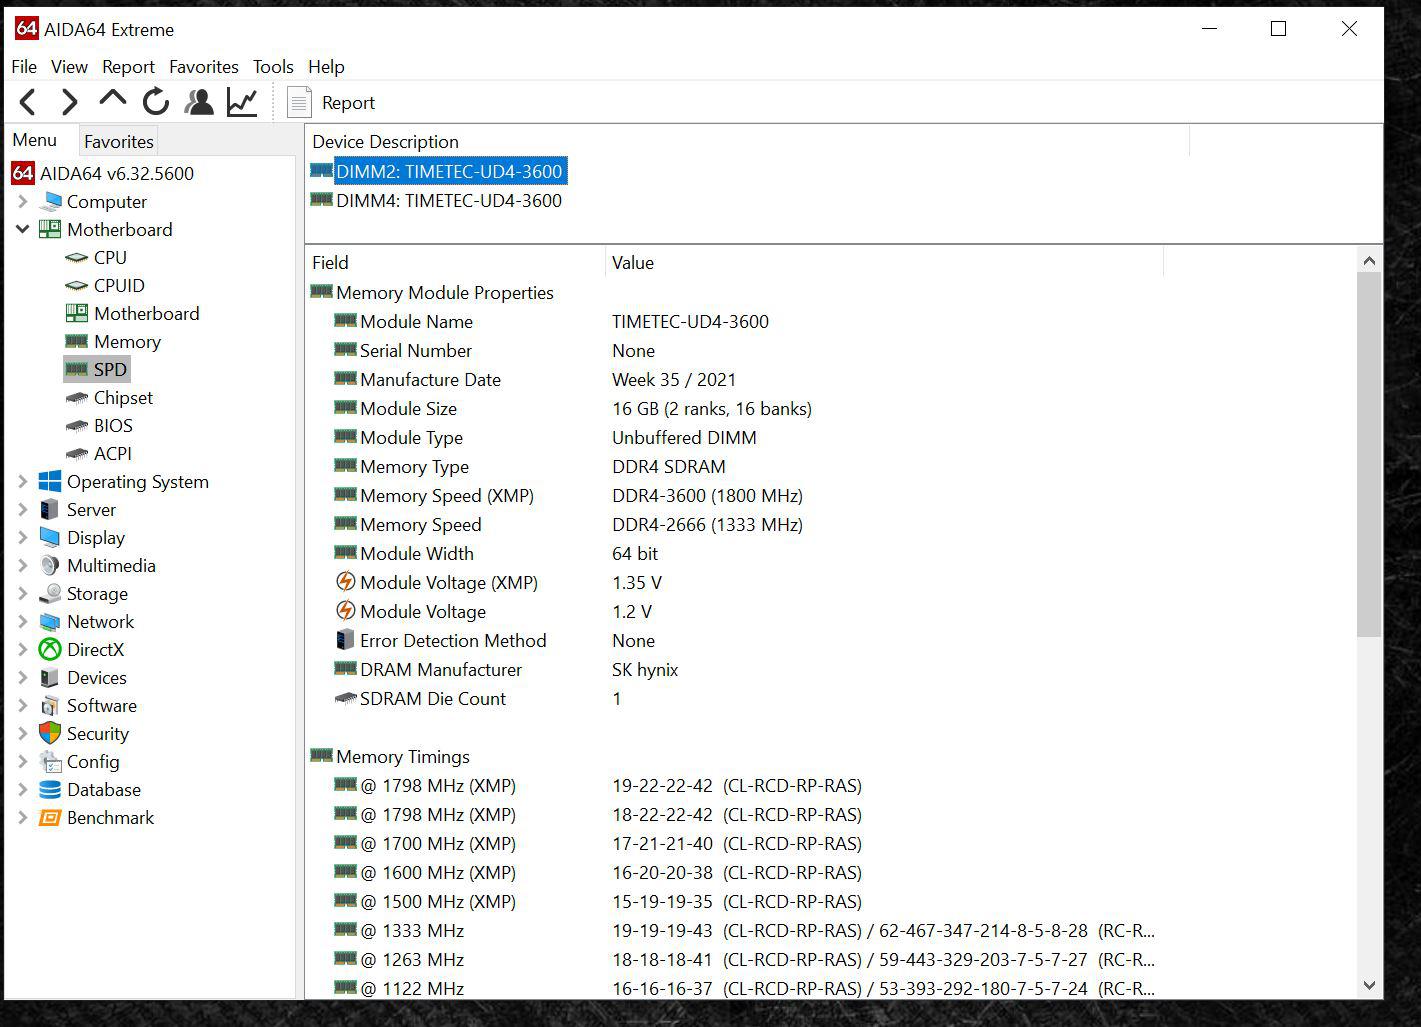Open the user profile toolbar icon

[199, 102]
